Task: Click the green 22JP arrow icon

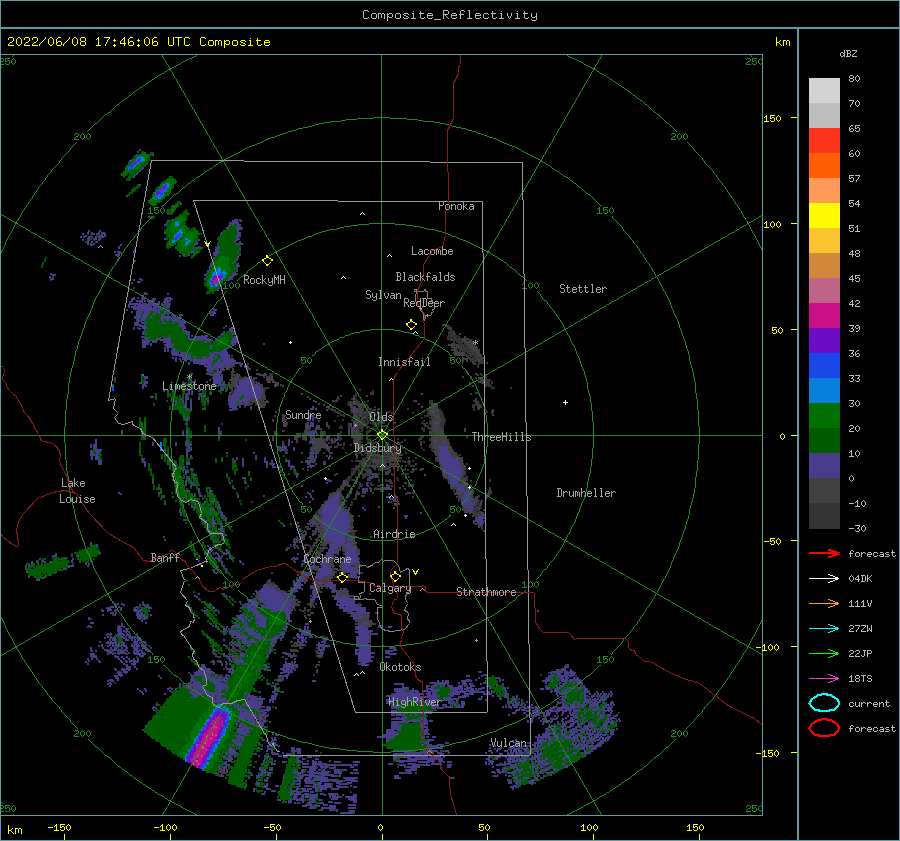Action: [824, 653]
